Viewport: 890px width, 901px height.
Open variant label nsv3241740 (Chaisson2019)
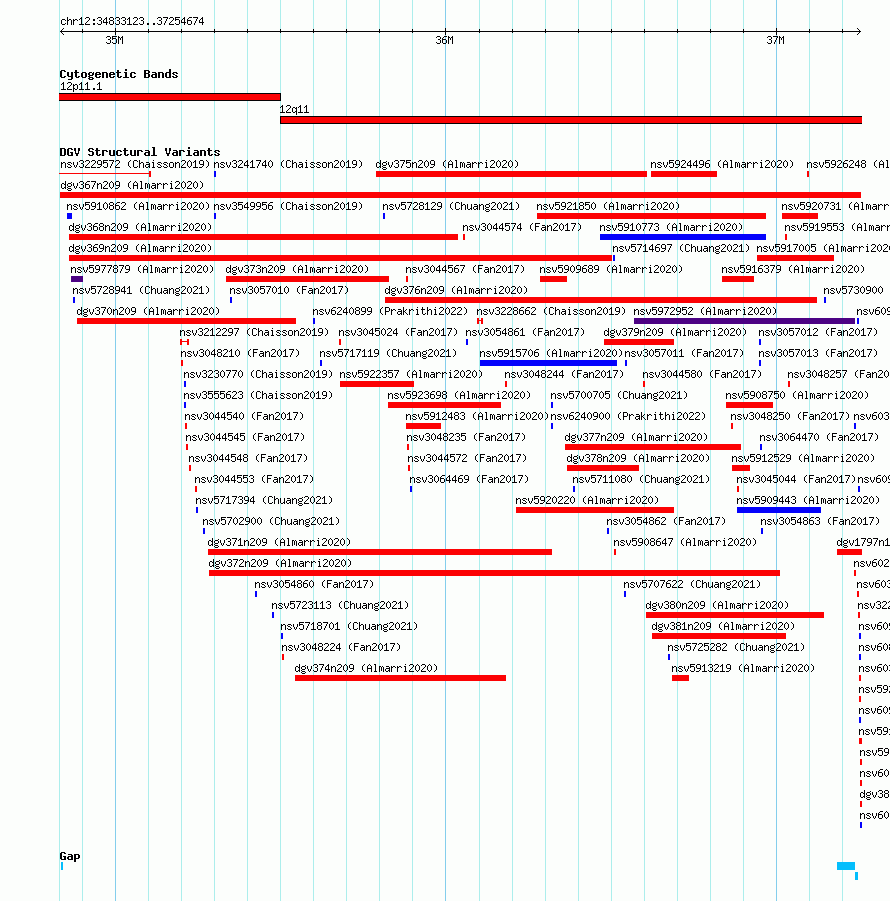point(288,164)
